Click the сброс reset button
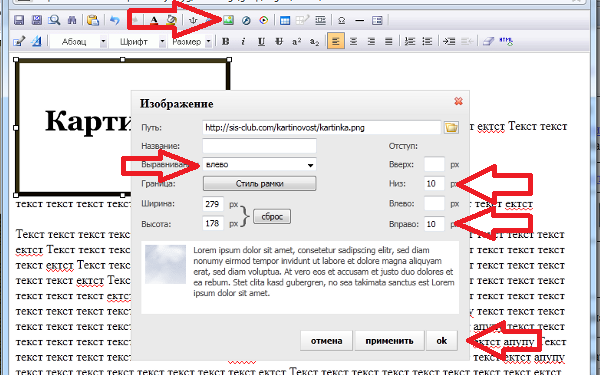The image size is (600, 375). (x=272, y=217)
